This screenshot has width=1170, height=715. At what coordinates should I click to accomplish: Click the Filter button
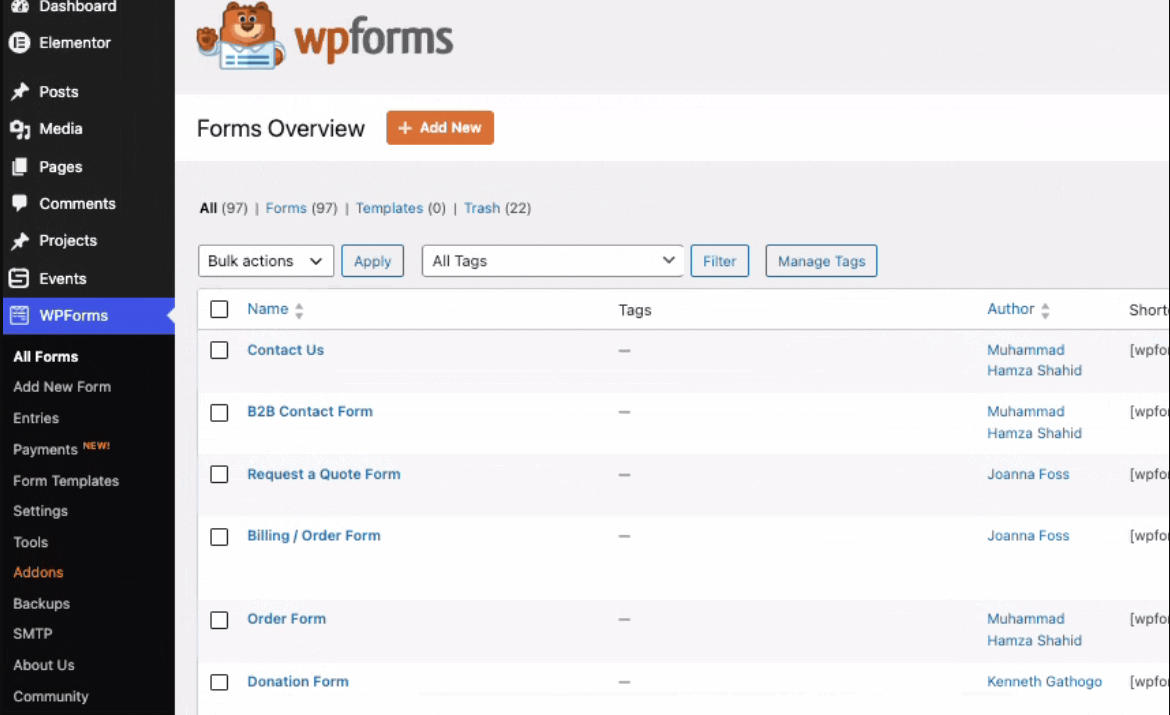tap(719, 261)
